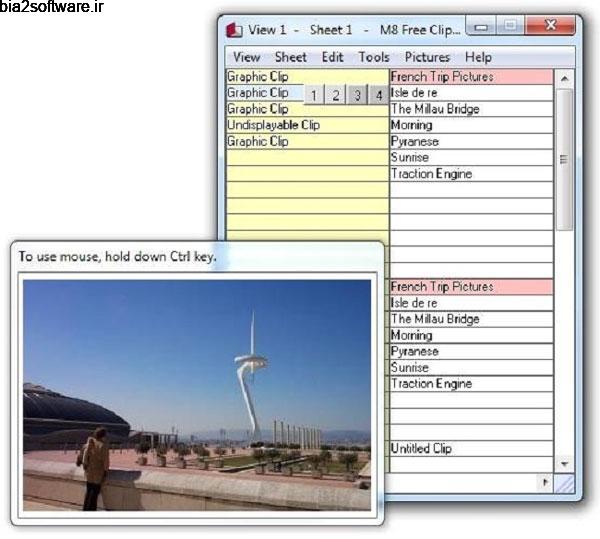Open the Pictures menu
Viewport: 600px width, 539px height.
tap(427, 57)
